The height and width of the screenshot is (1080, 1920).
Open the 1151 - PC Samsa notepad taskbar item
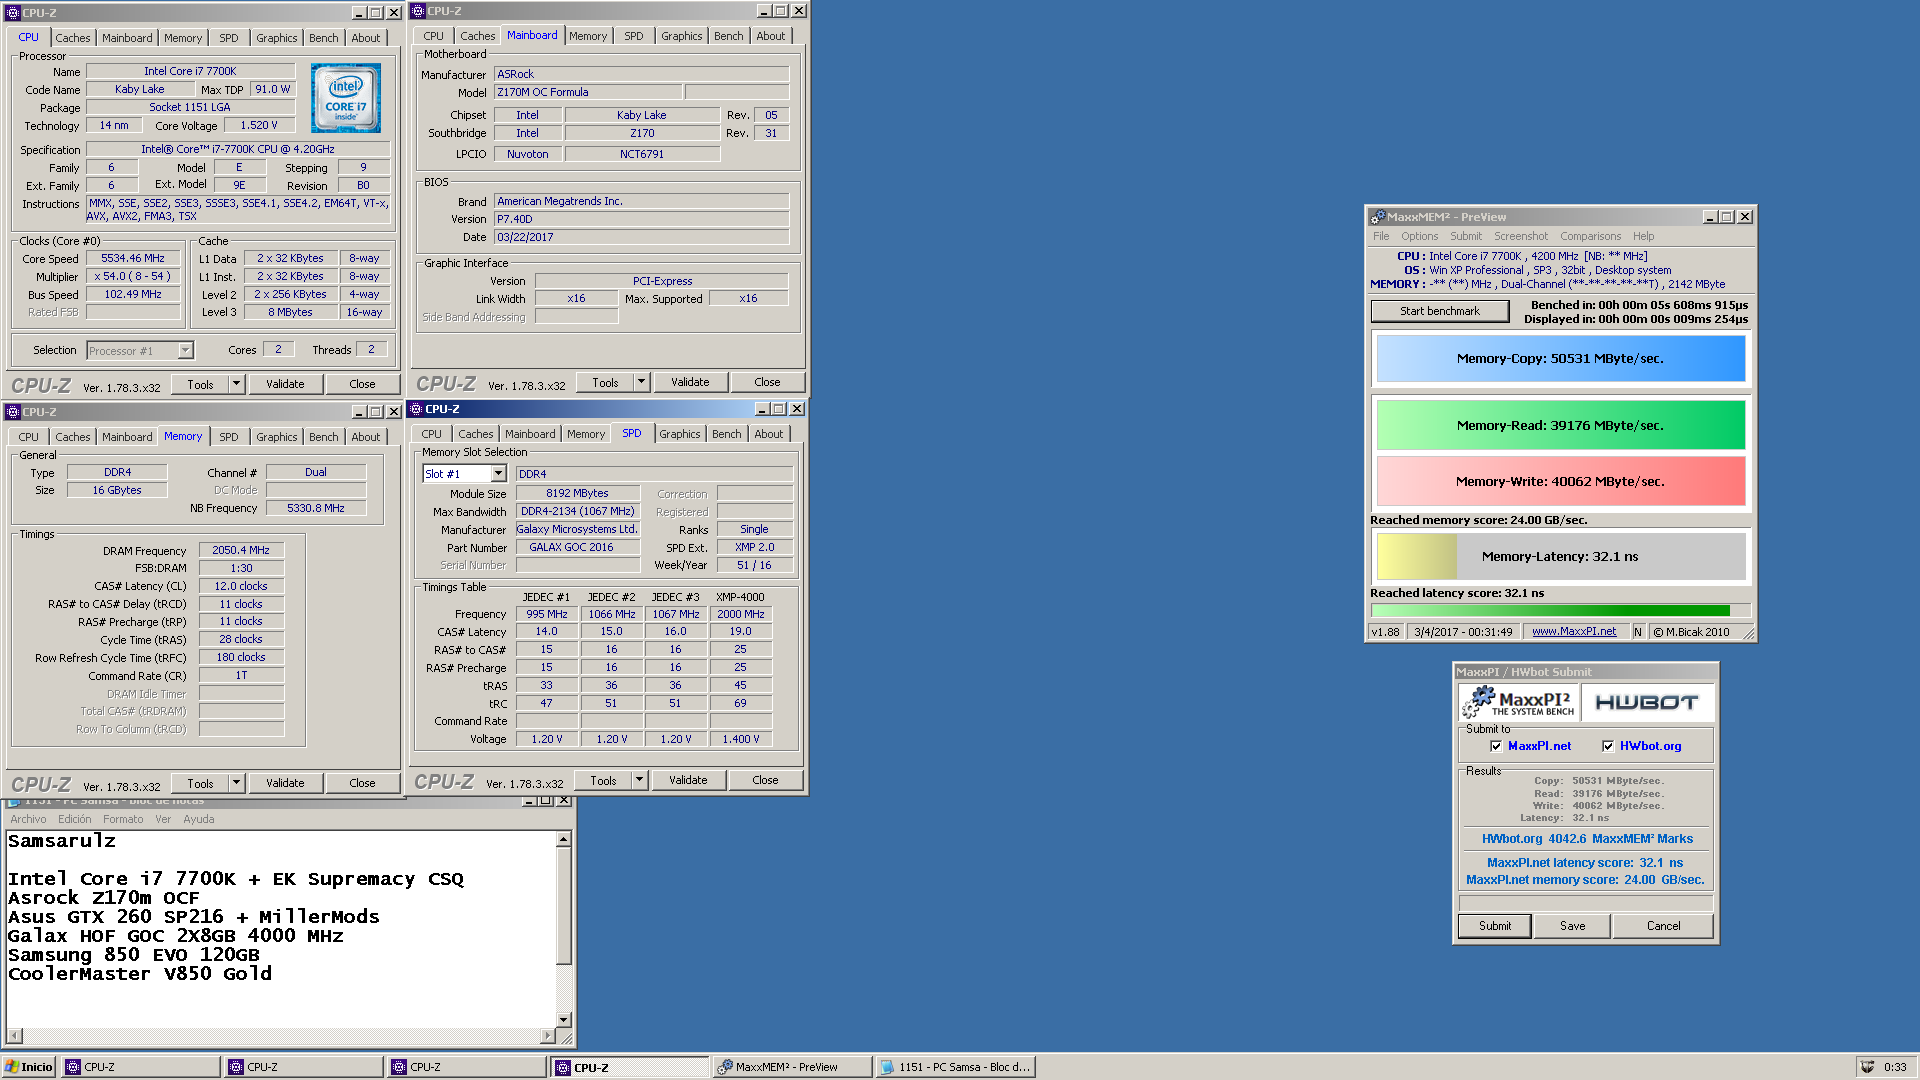click(x=956, y=1067)
